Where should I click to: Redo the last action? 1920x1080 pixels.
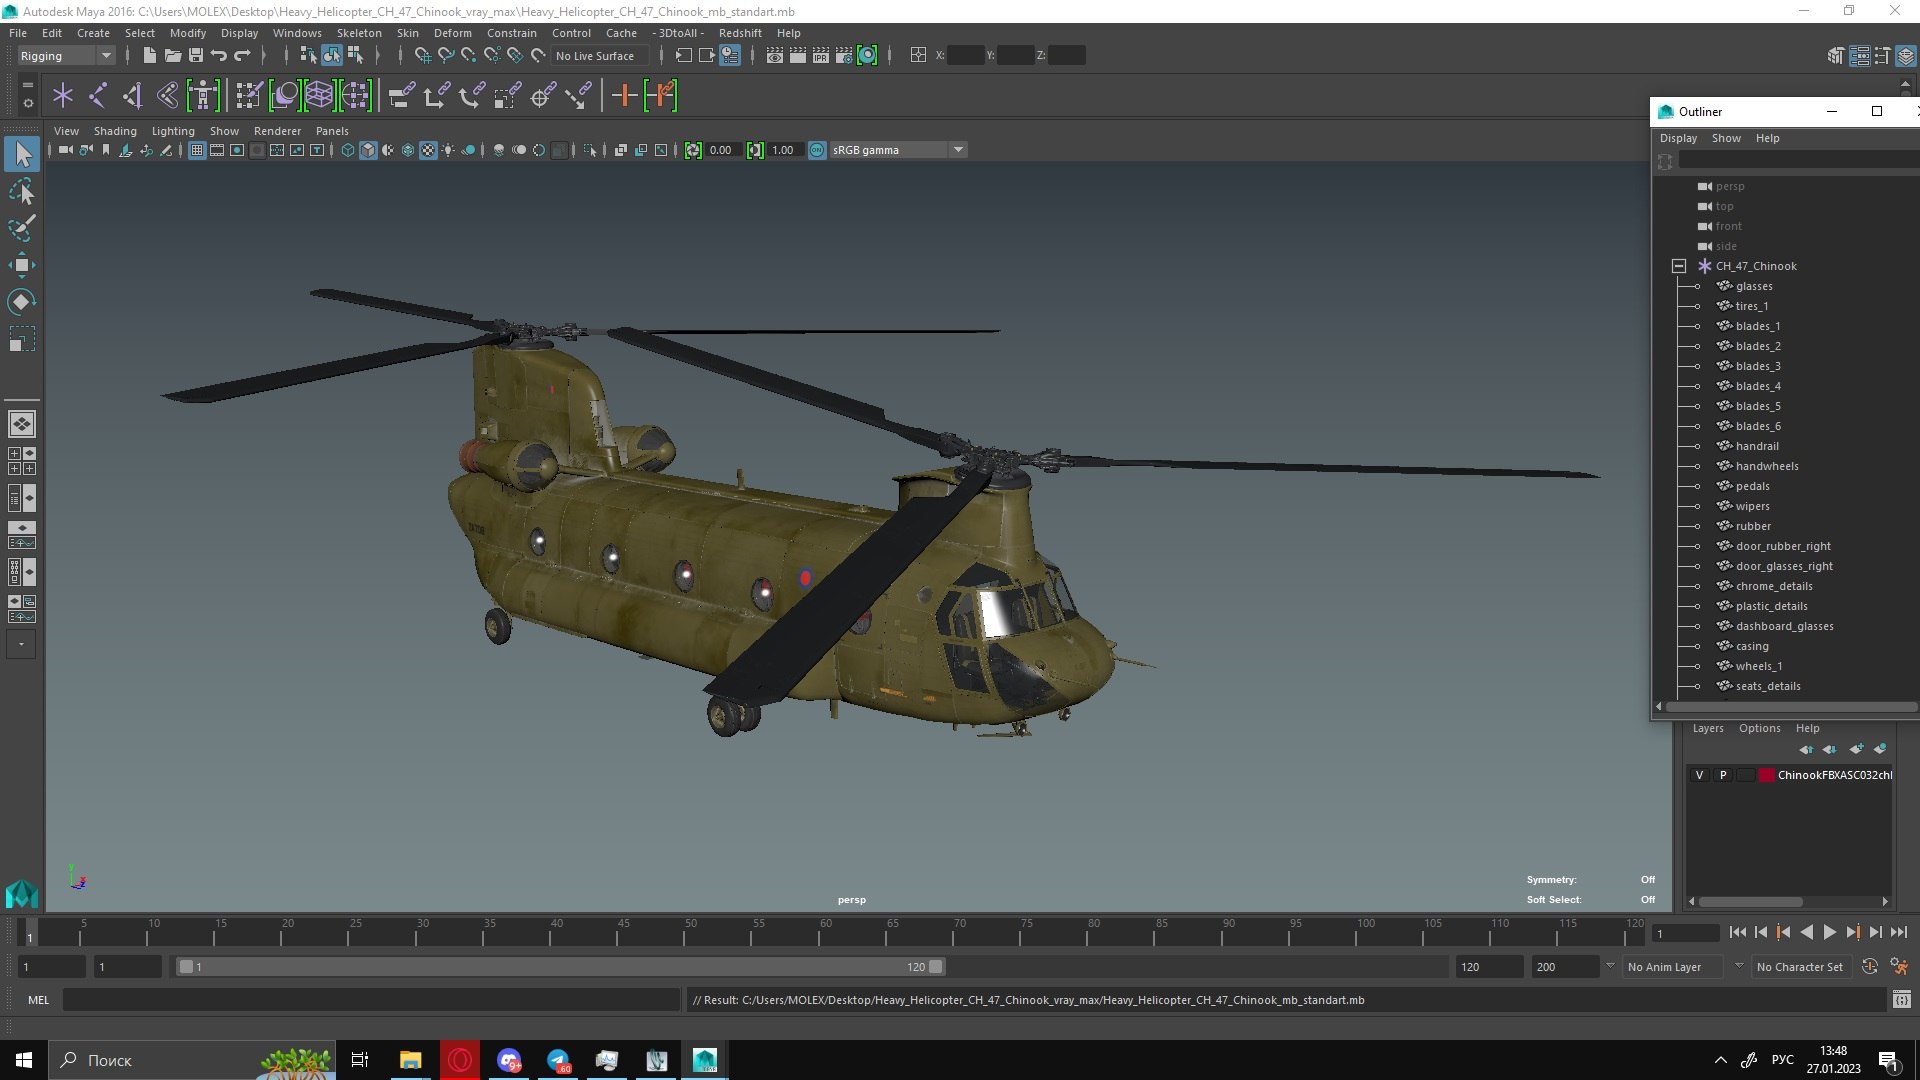(242, 56)
